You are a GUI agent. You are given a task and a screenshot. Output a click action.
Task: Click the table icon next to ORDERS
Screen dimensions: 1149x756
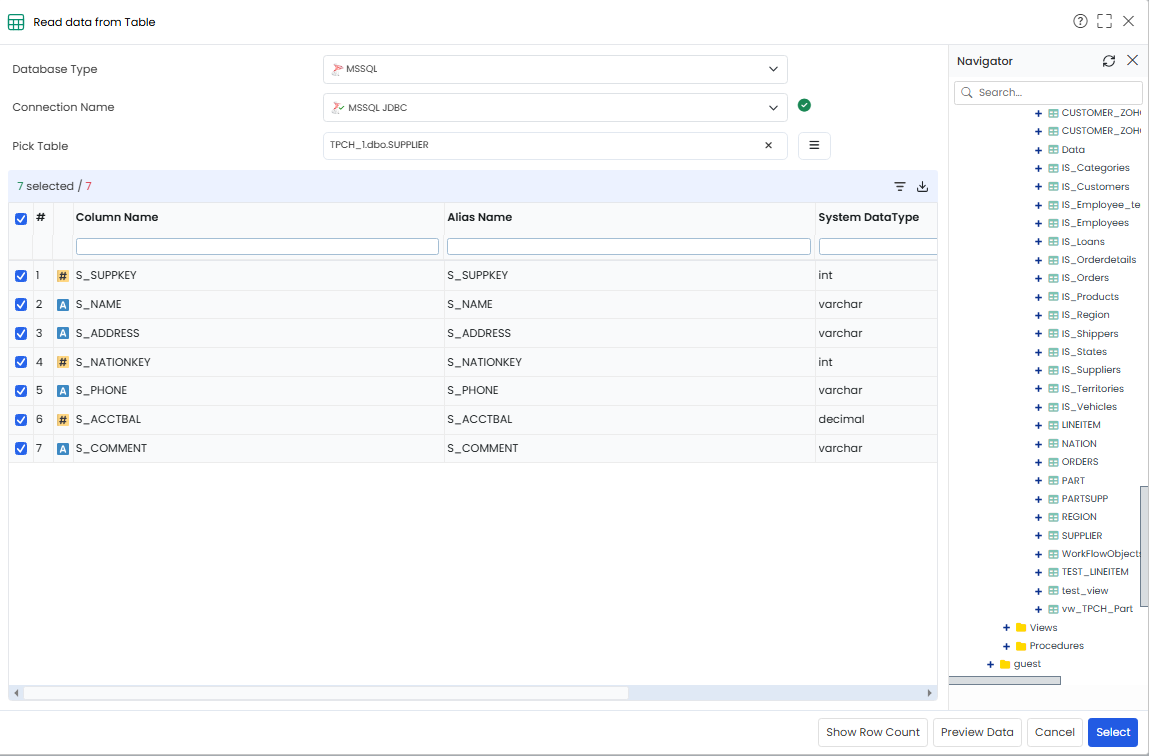tap(1053, 462)
